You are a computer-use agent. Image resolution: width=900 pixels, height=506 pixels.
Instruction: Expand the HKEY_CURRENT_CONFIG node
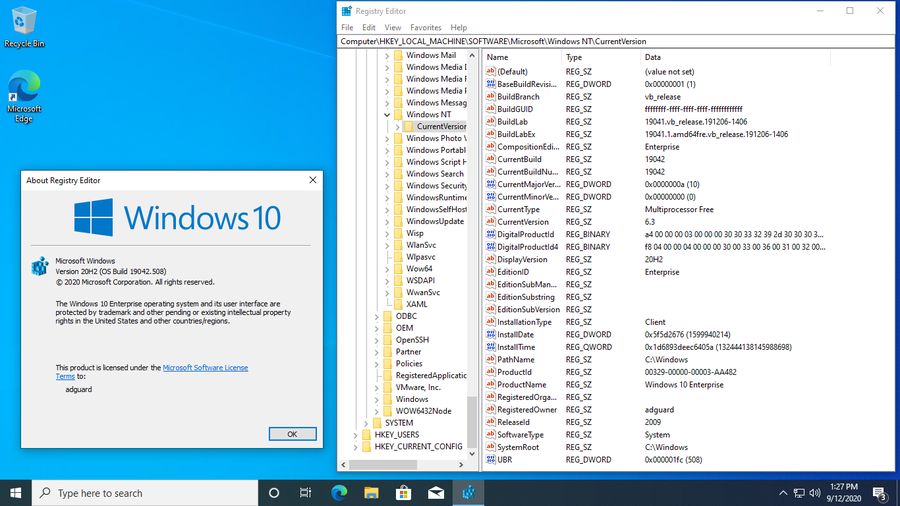355,446
